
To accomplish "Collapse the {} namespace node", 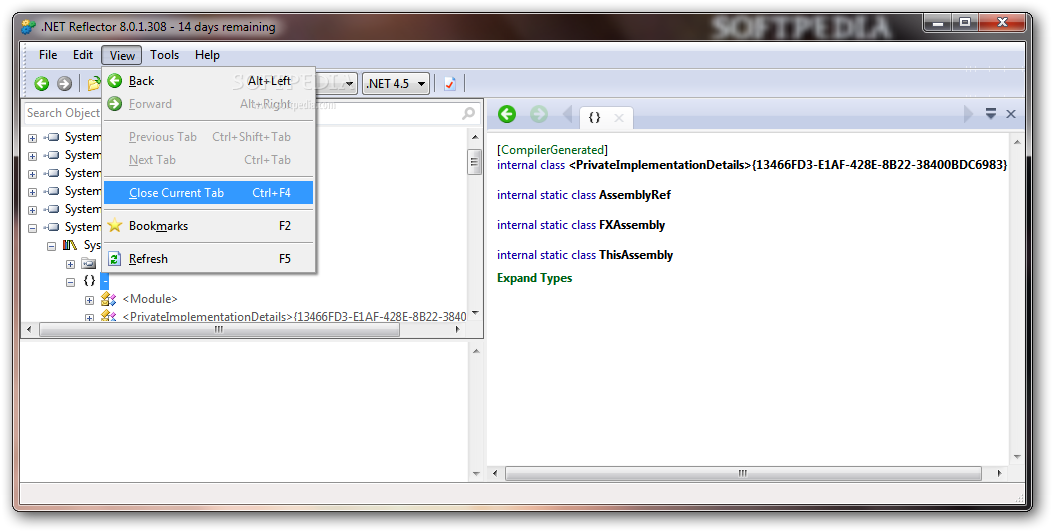I will [71, 283].
